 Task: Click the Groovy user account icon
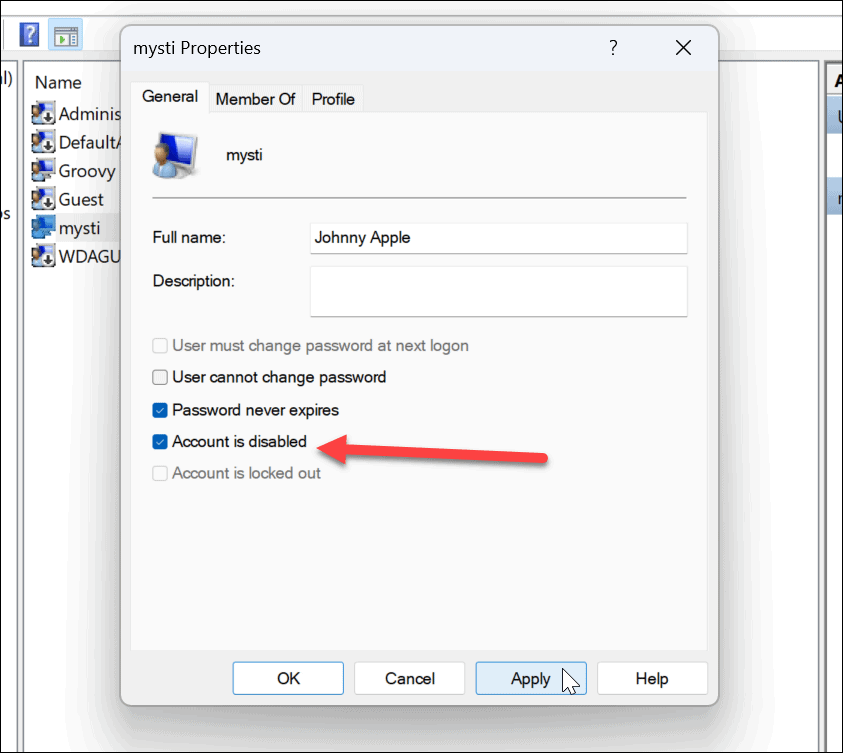pyautogui.click(x=43, y=170)
